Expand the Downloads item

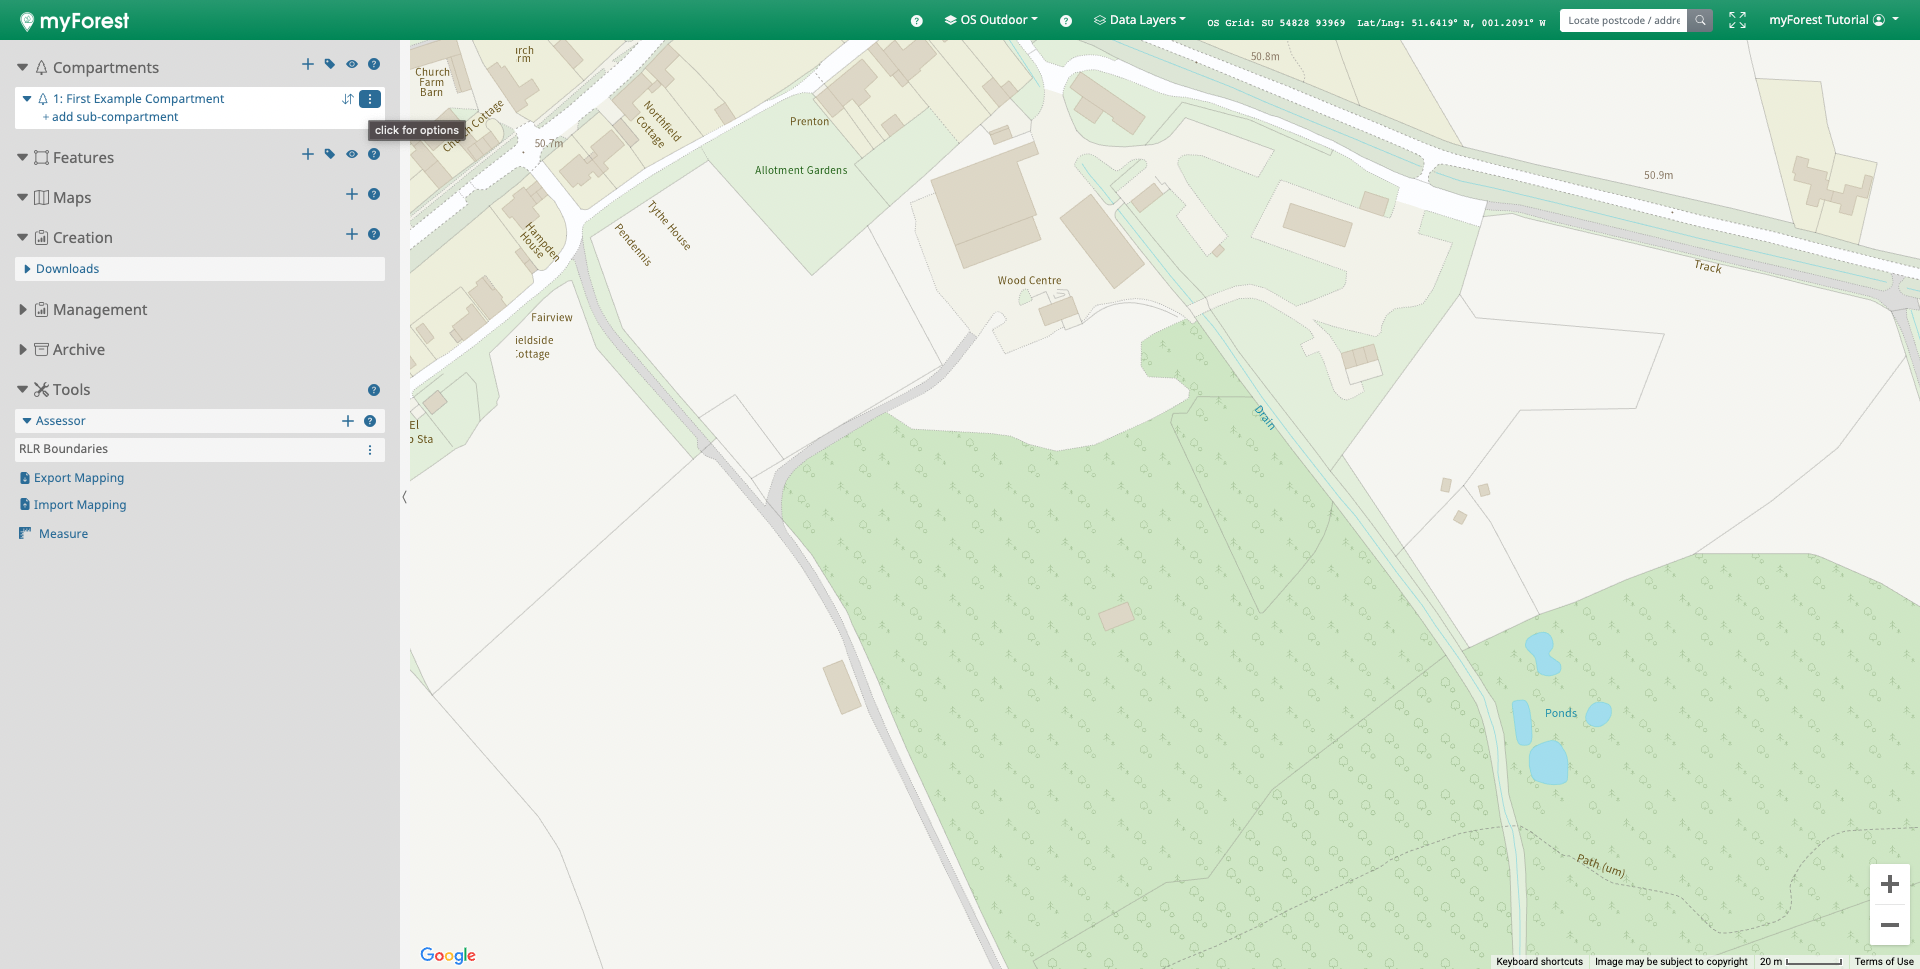(x=28, y=269)
